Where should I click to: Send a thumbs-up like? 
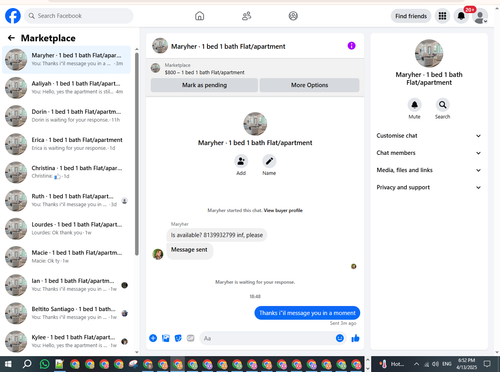tap(355, 338)
